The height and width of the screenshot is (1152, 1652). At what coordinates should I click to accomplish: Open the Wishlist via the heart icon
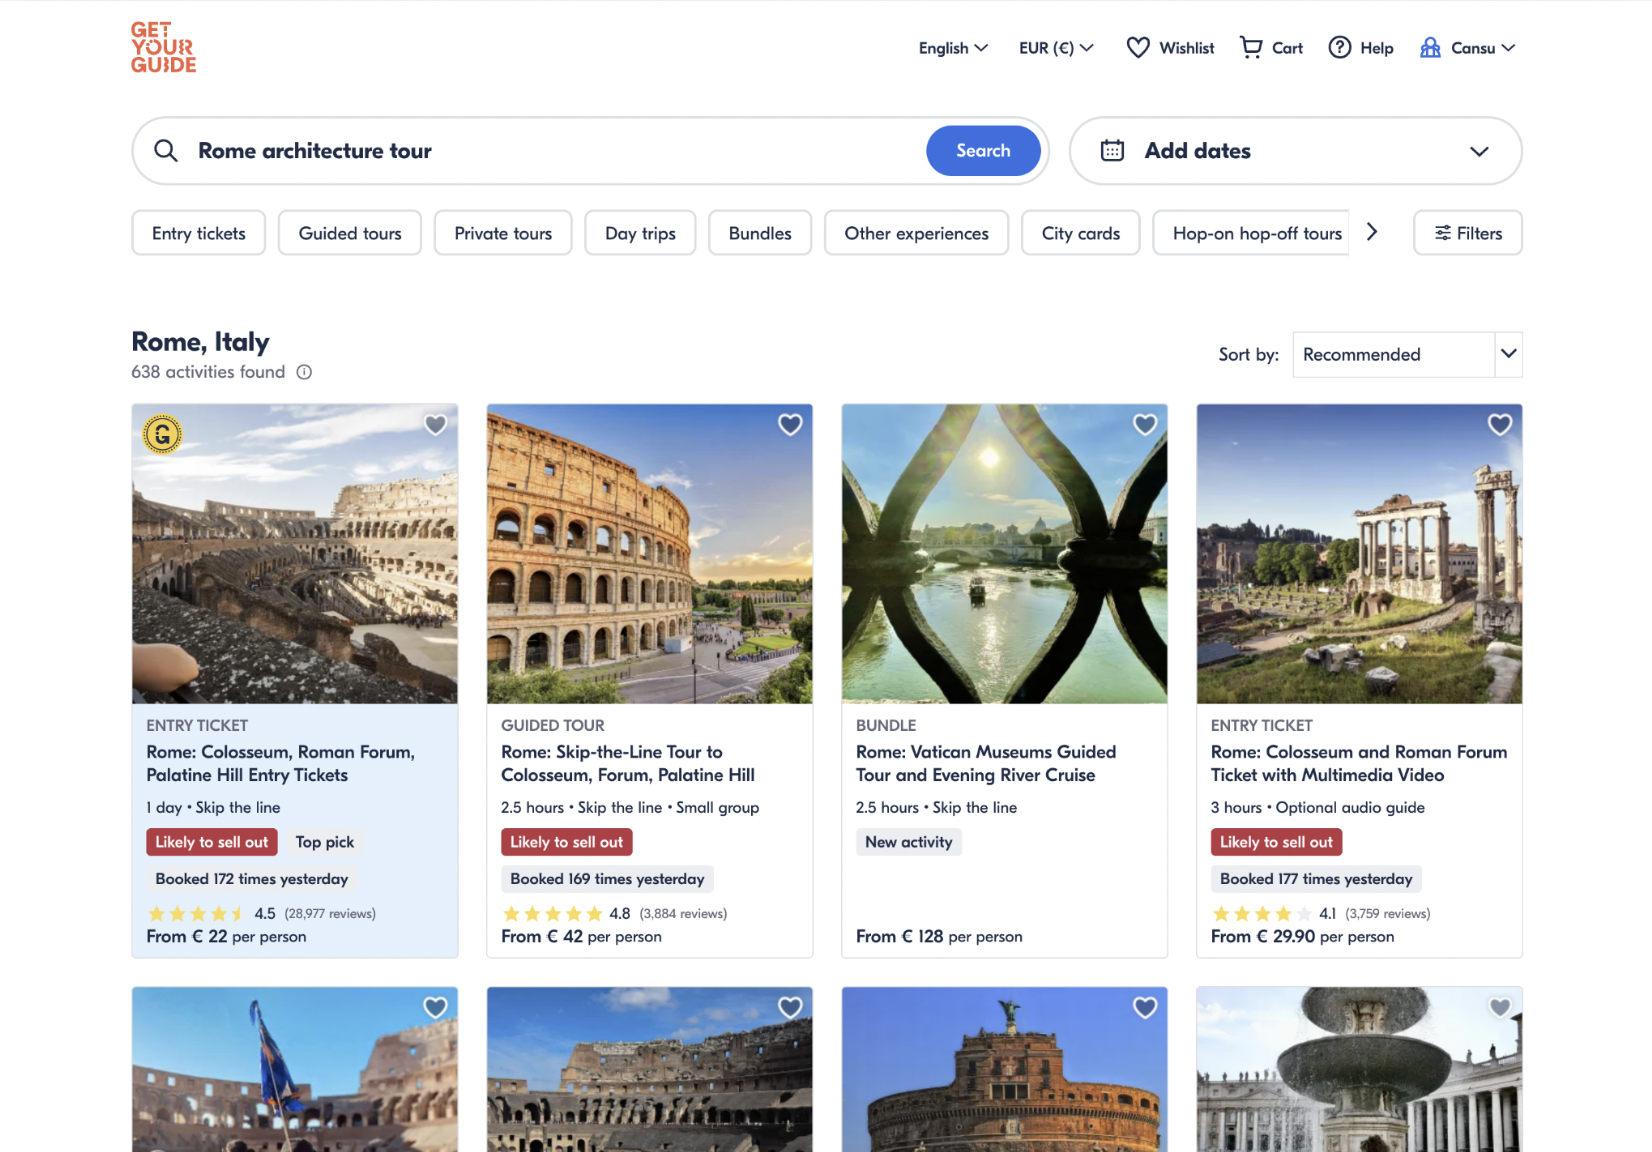(1139, 47)
